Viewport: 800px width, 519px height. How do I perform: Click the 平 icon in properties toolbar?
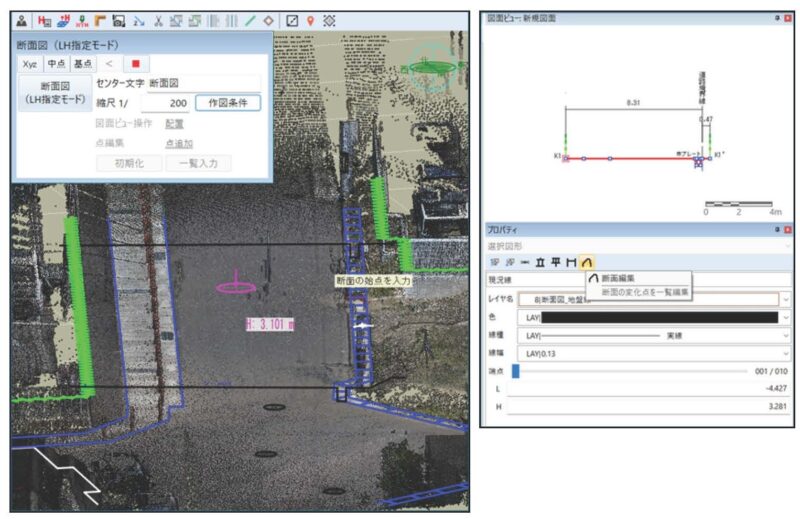coord(555,261)
